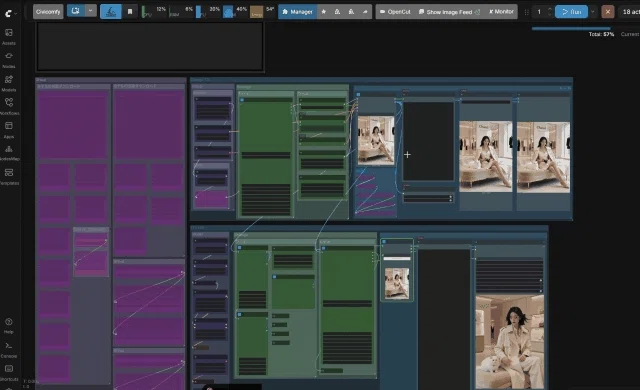Increase the batch count stepper

(x=549, y=9)
